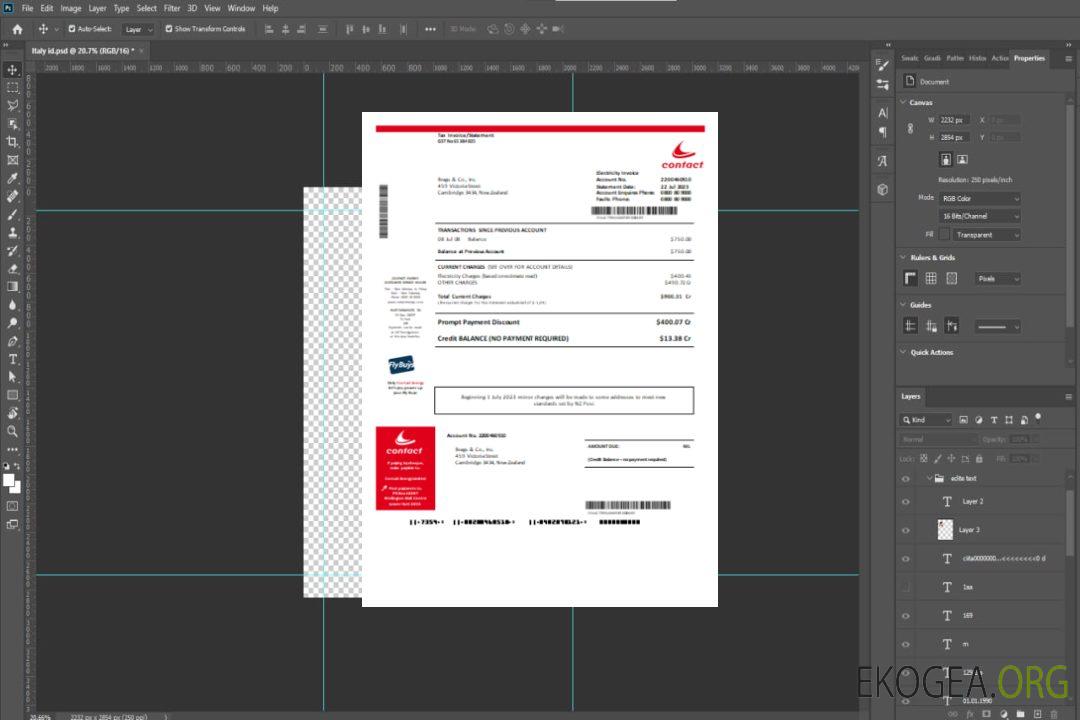
Task: Uncheck the Auto-Select checkbox
Action: [x=72, y=29]
